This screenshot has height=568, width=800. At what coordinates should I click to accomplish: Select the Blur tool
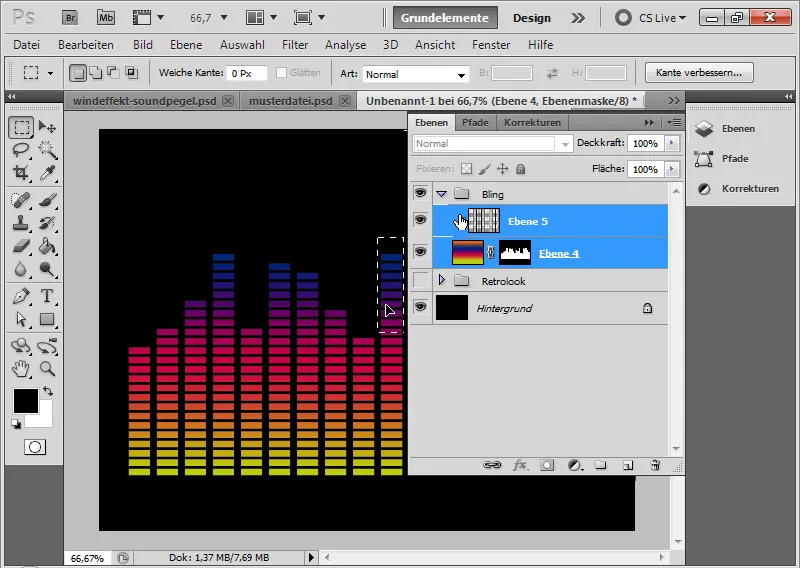click(x=21, y=269)
